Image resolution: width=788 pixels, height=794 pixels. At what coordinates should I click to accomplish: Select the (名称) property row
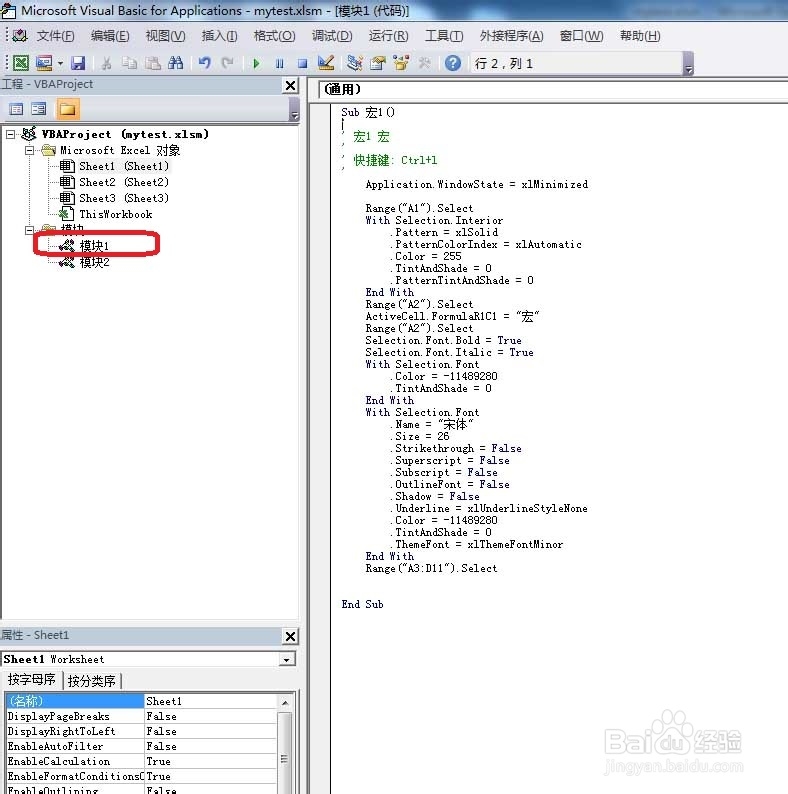(x=141, y=701)
